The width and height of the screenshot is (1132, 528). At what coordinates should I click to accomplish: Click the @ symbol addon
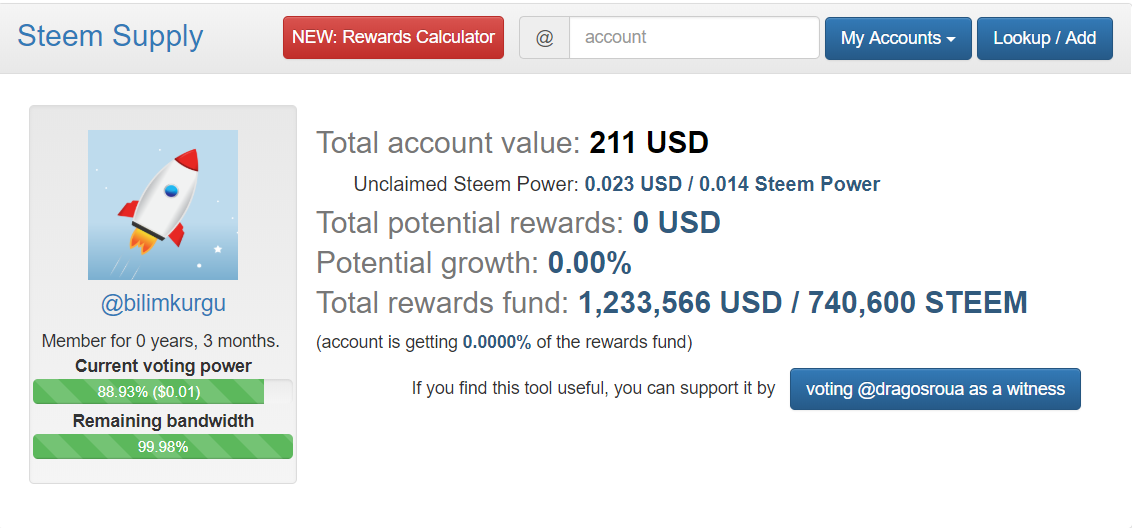click(x=544, y=38)
